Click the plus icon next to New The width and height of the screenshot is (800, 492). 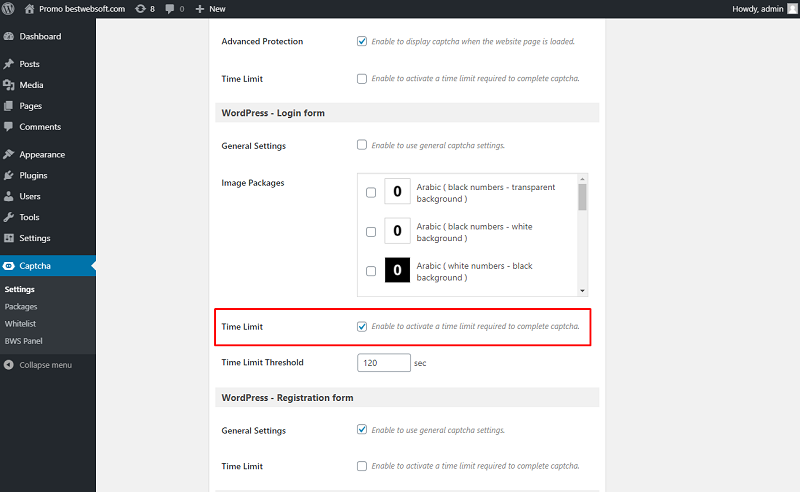[200, 9]
